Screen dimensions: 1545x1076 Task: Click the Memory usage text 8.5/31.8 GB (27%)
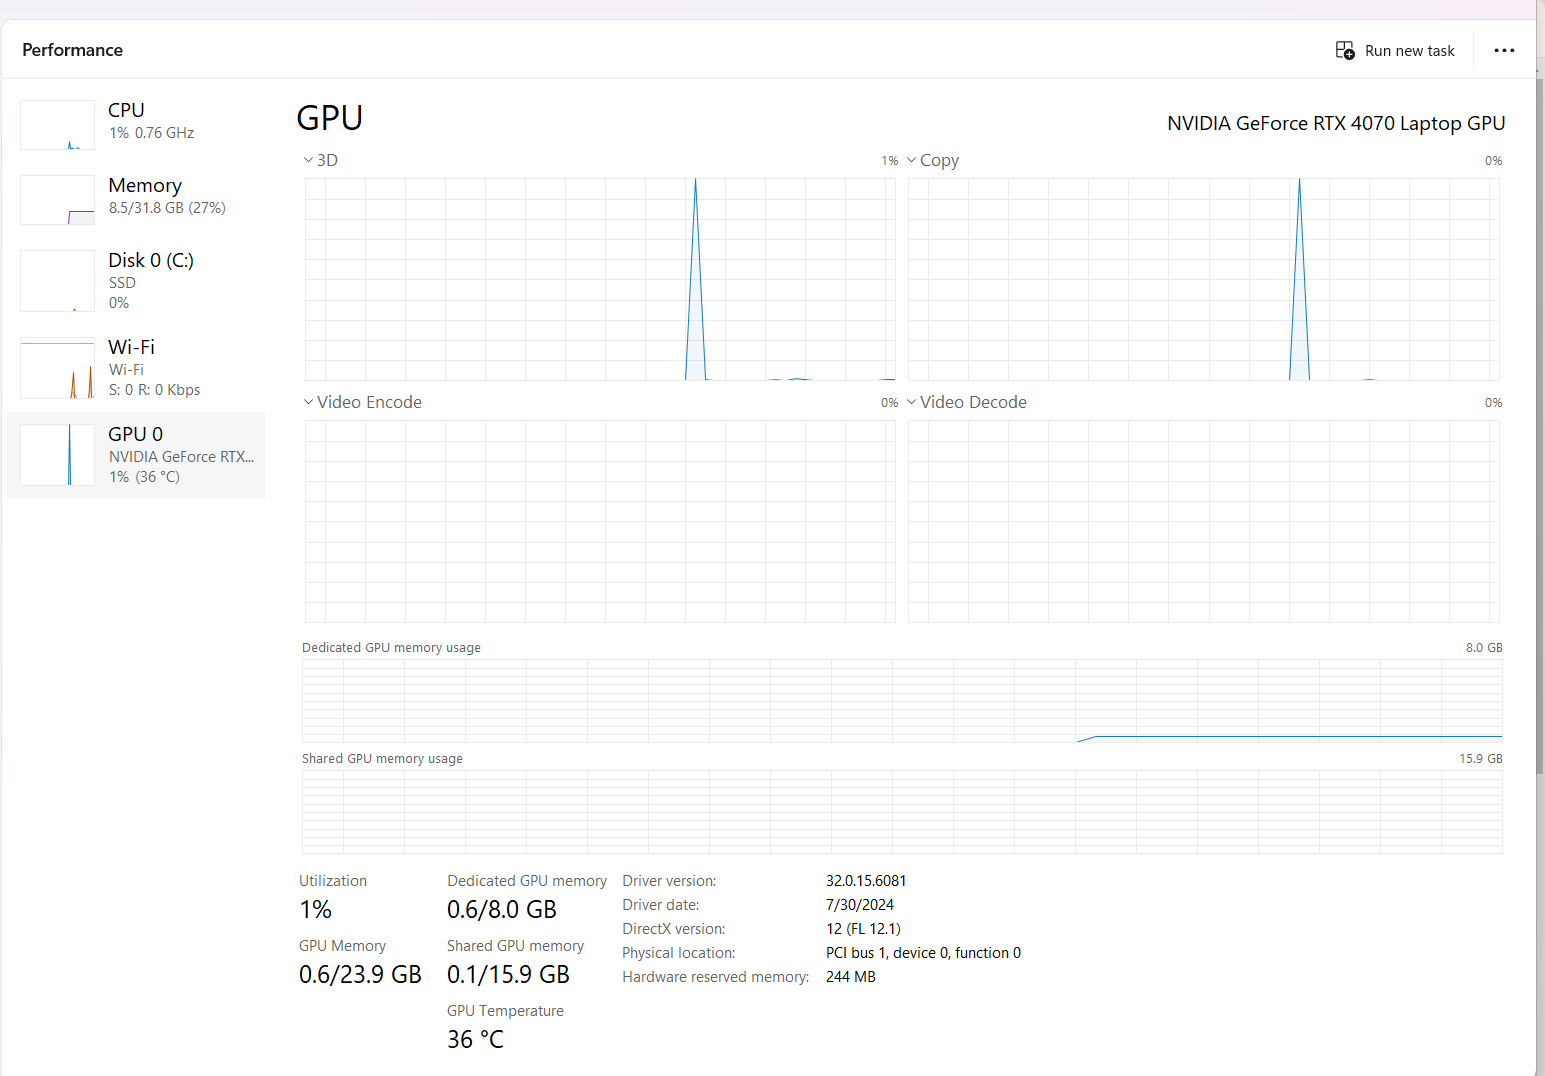pos(167,208)
